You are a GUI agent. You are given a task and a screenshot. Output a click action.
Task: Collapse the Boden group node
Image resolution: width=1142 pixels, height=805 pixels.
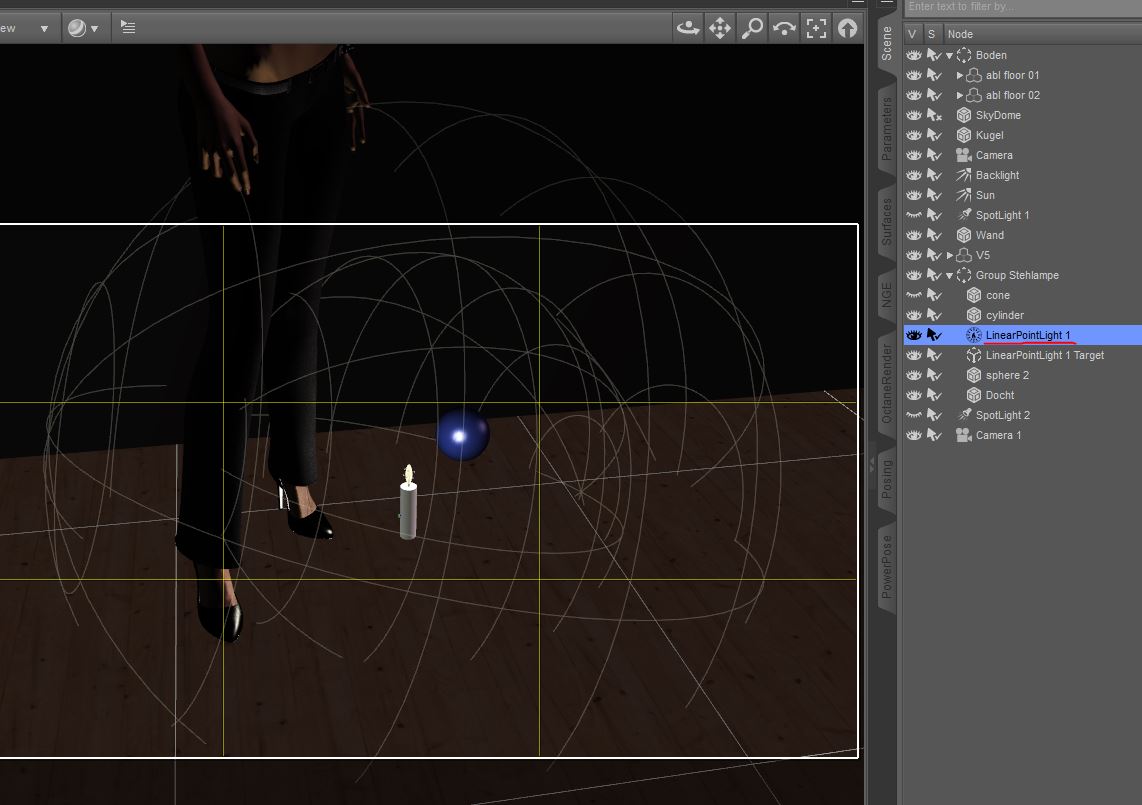[x=950, y=55]
